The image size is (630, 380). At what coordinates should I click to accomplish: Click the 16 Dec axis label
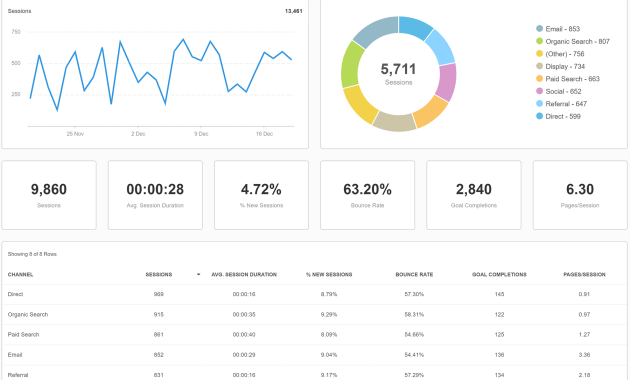click(264, 134)
